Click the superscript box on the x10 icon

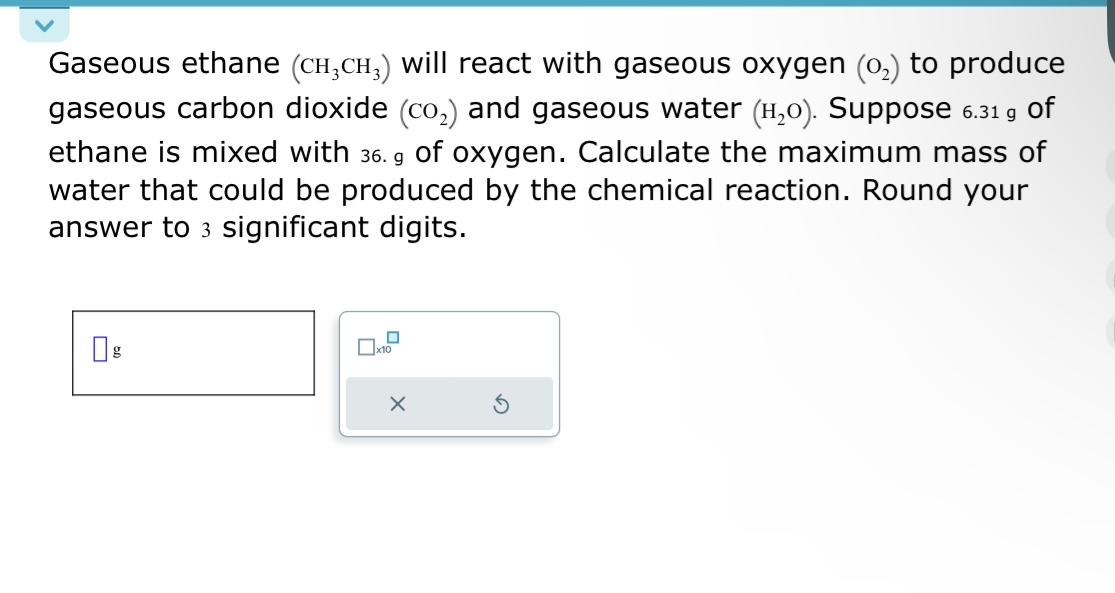[394, 337]
